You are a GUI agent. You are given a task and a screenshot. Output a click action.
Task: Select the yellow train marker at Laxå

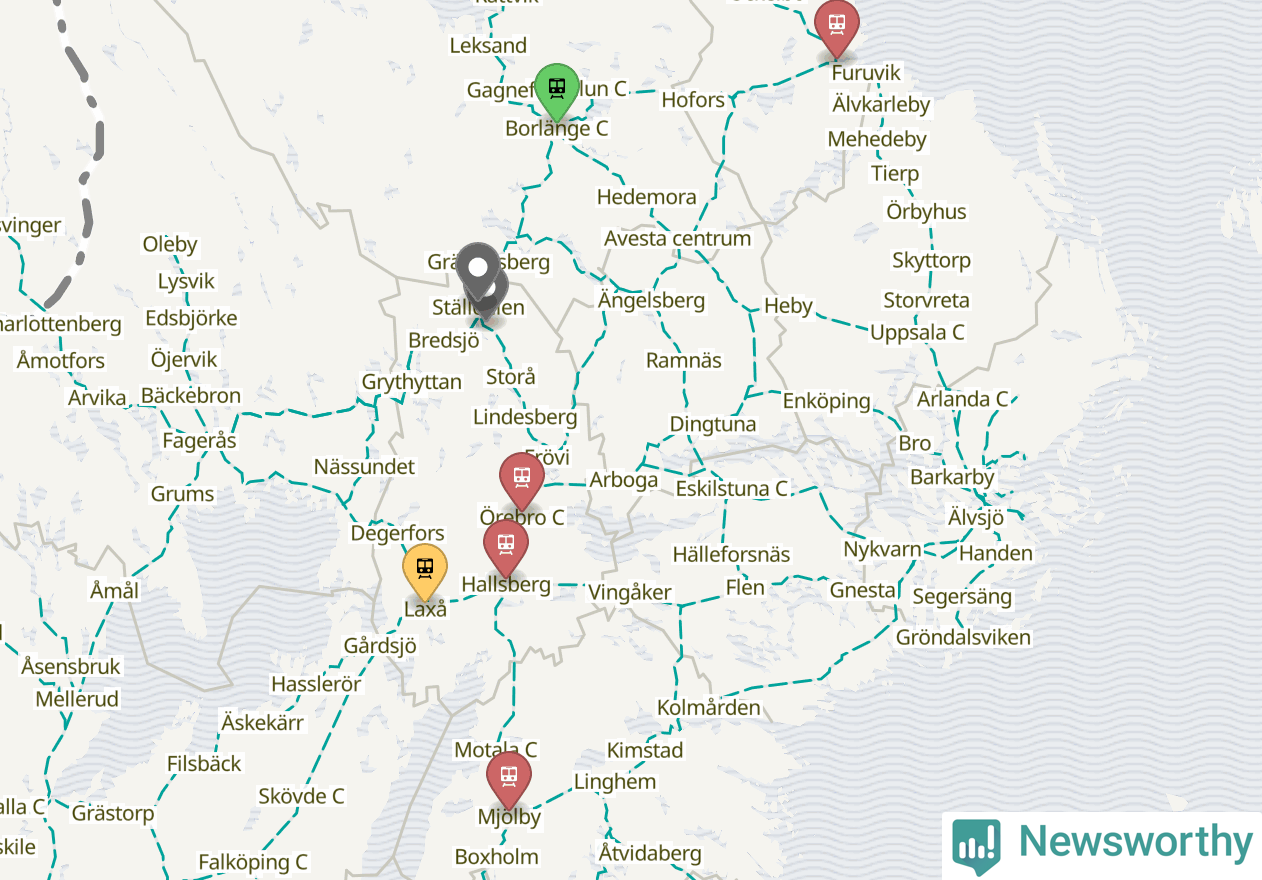click(x=425, y=572)
